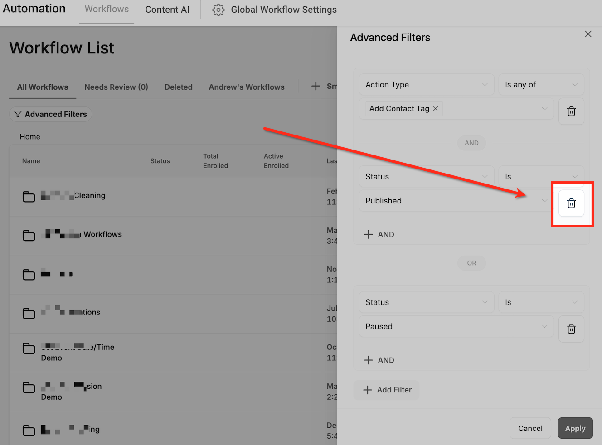This screenshot has height=445, width=602.
Task: Close the Advanced Filters panel
Action: pos(588,34)
